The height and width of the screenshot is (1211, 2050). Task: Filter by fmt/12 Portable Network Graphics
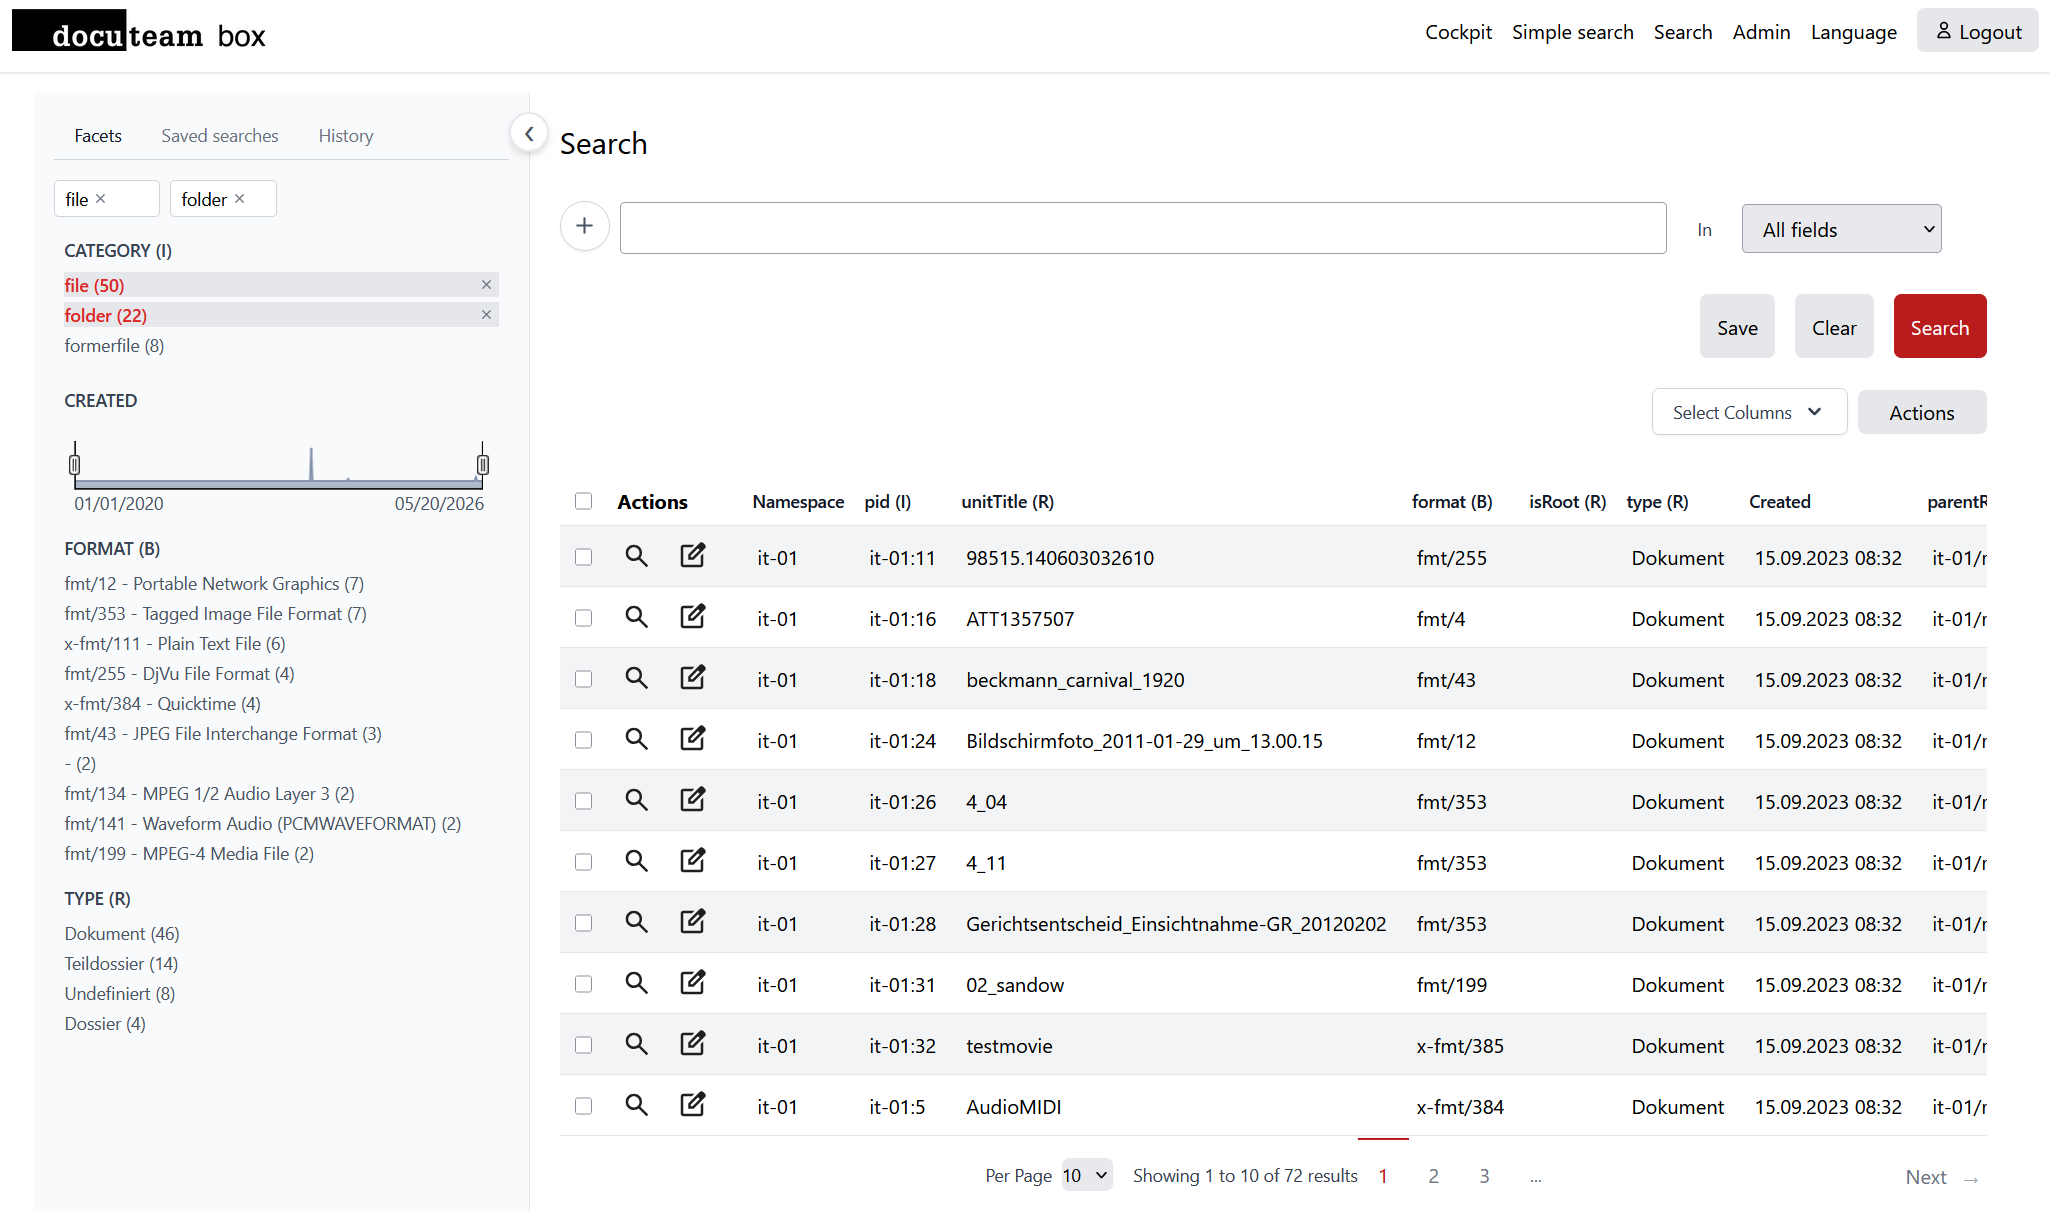click(x=214, y=584)
